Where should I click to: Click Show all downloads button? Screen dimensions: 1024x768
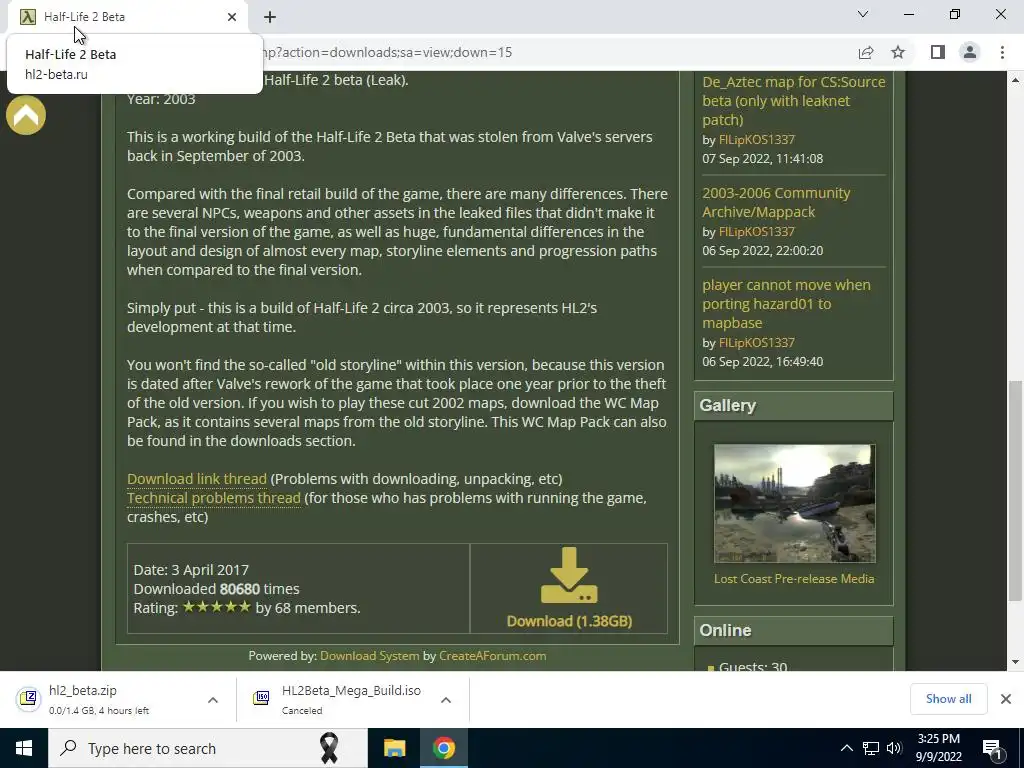pyautogui.click(x=948, y=699)
